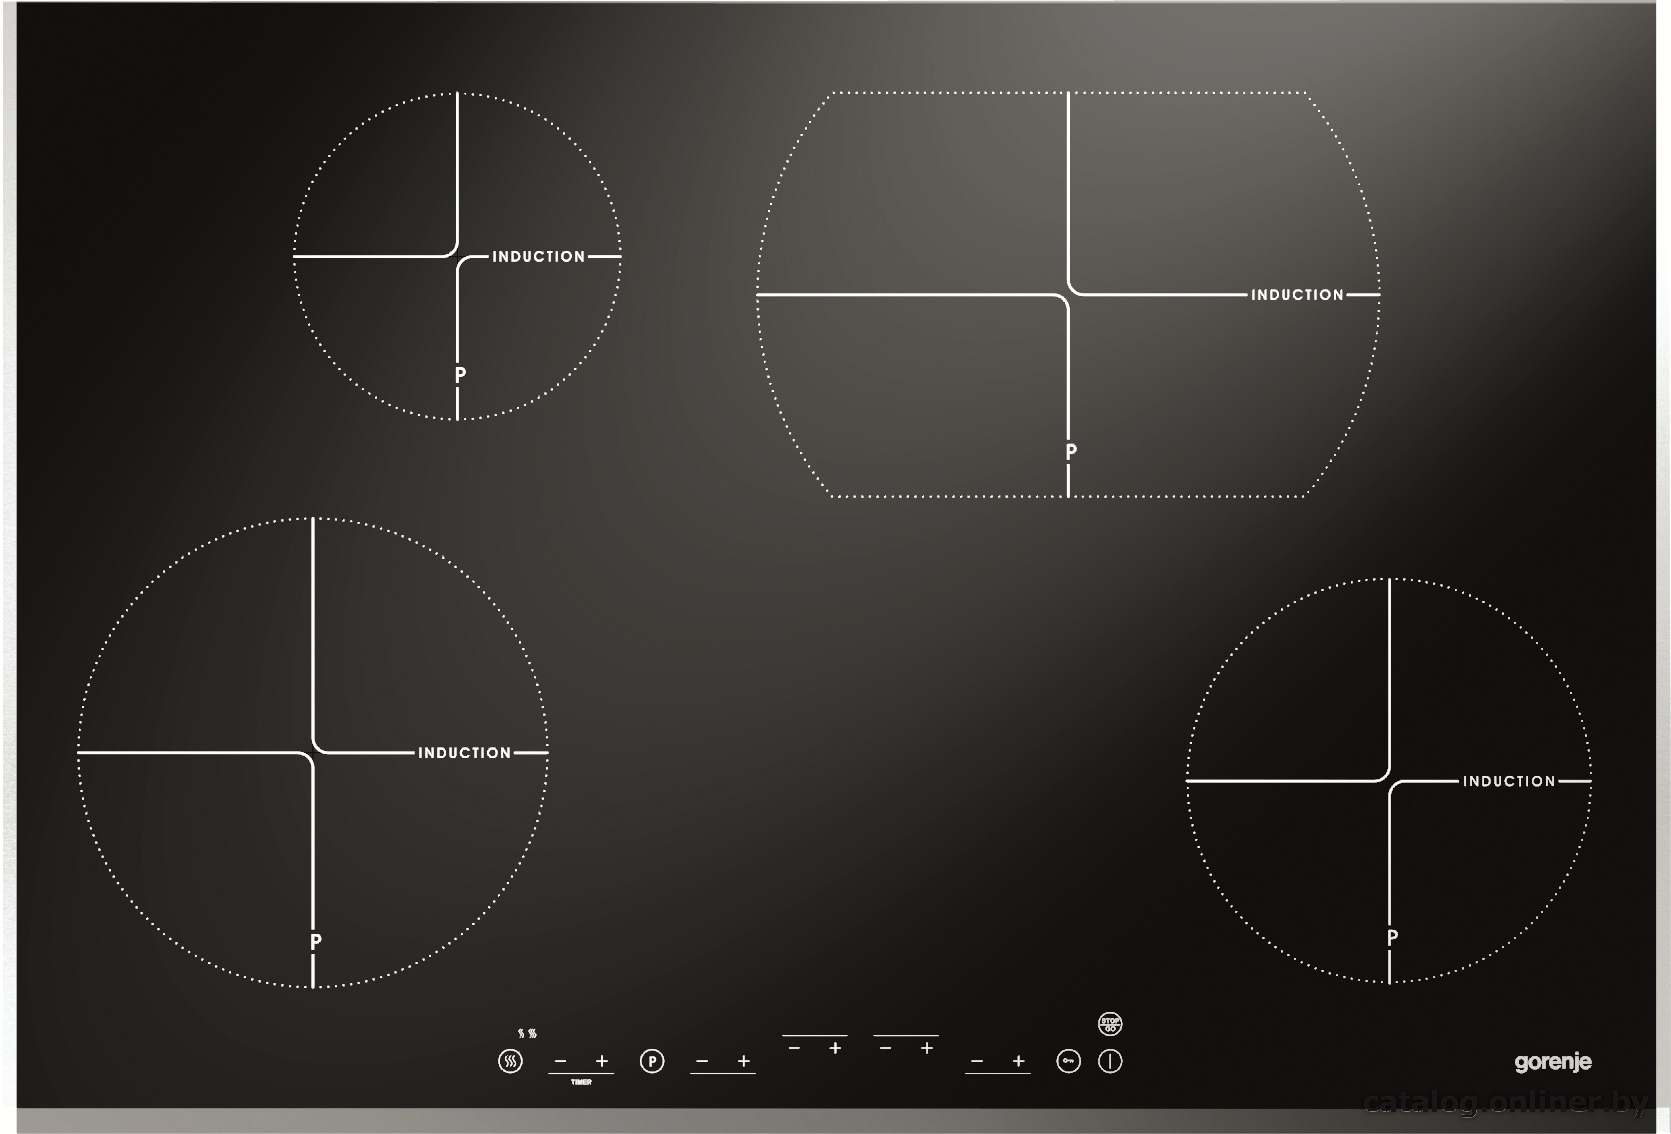Tap plus immediately left of key lock icon

click(x=1018, y=1061)
